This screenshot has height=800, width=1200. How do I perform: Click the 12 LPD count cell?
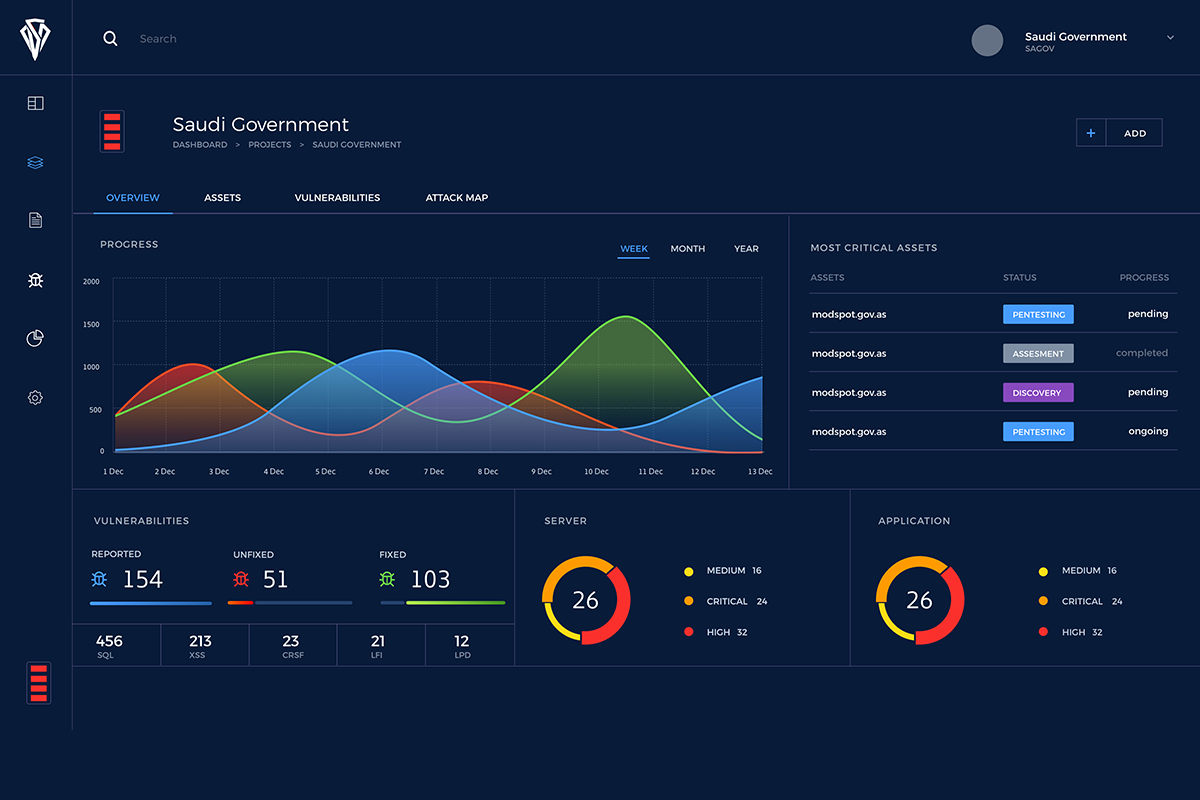click(x=469, y=646)
